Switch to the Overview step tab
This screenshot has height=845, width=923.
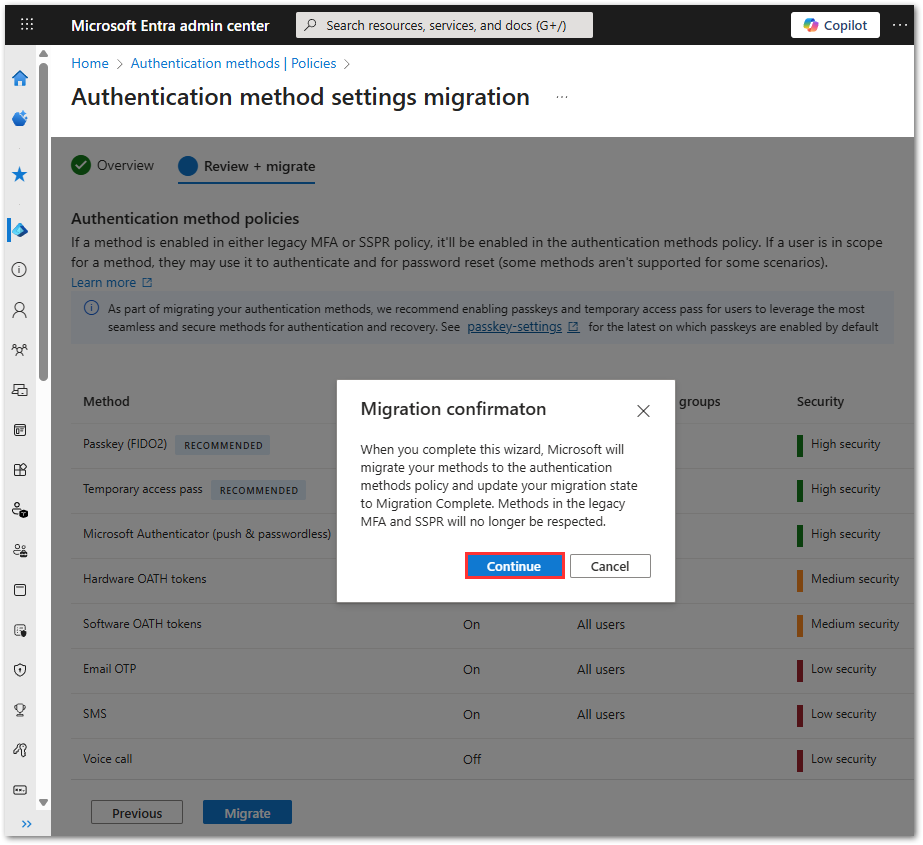(x=113, y=166)
